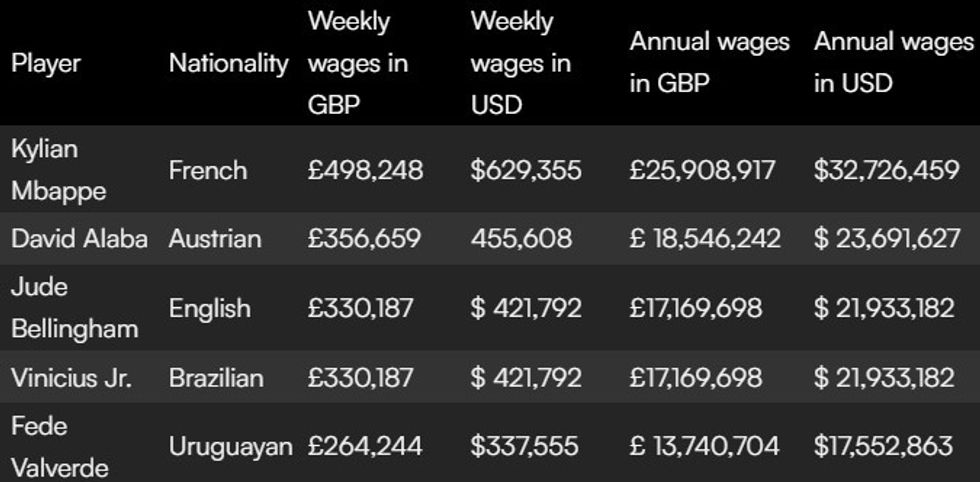This screenshot has width=980, height=482.
Task: Click the £25,908,917 annual wage cell
Action: 702,170
